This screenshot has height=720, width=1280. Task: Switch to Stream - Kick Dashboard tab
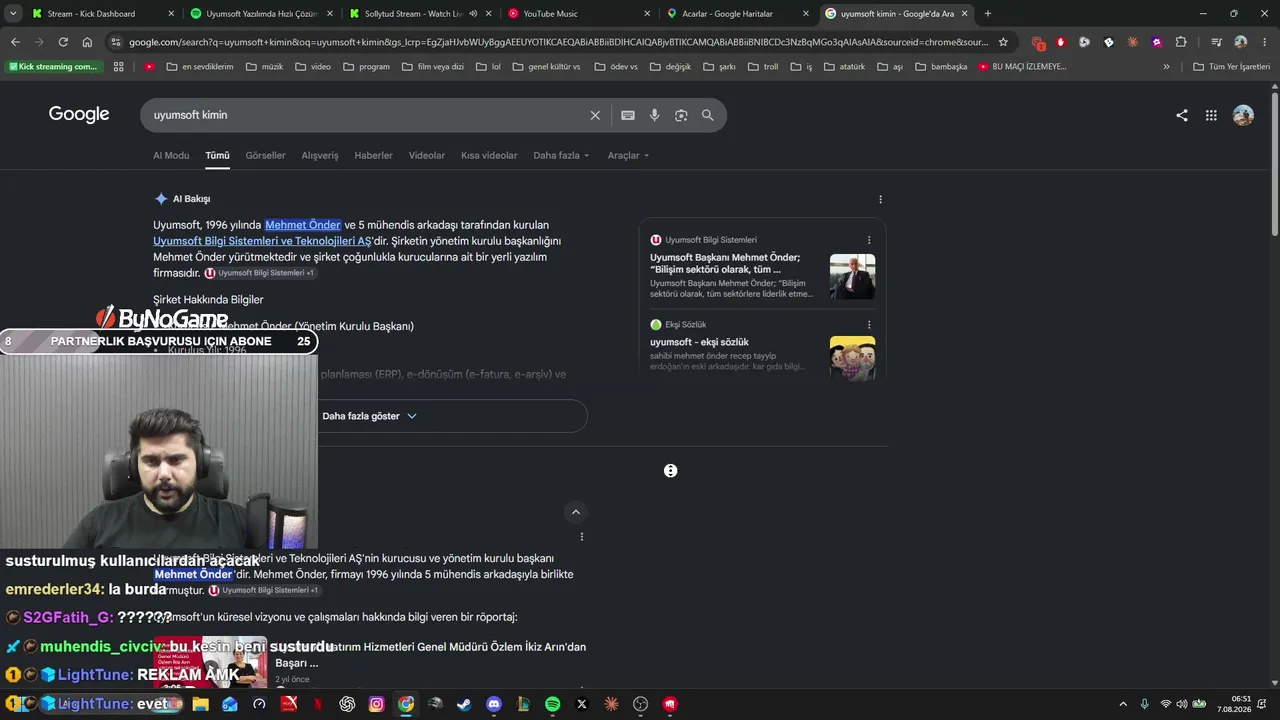(102, 14)
